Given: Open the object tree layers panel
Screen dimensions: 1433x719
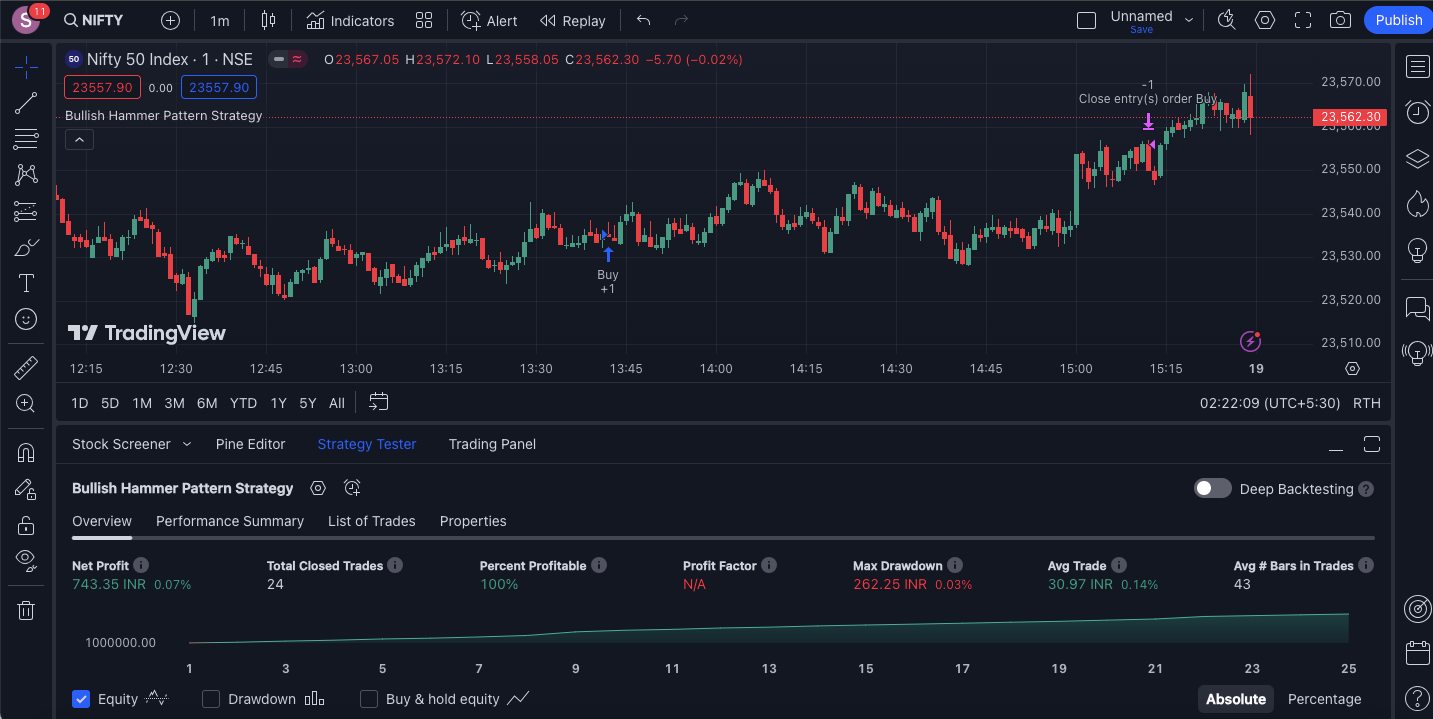Looking at the screenshot, I should click(x=1417, y=158).
